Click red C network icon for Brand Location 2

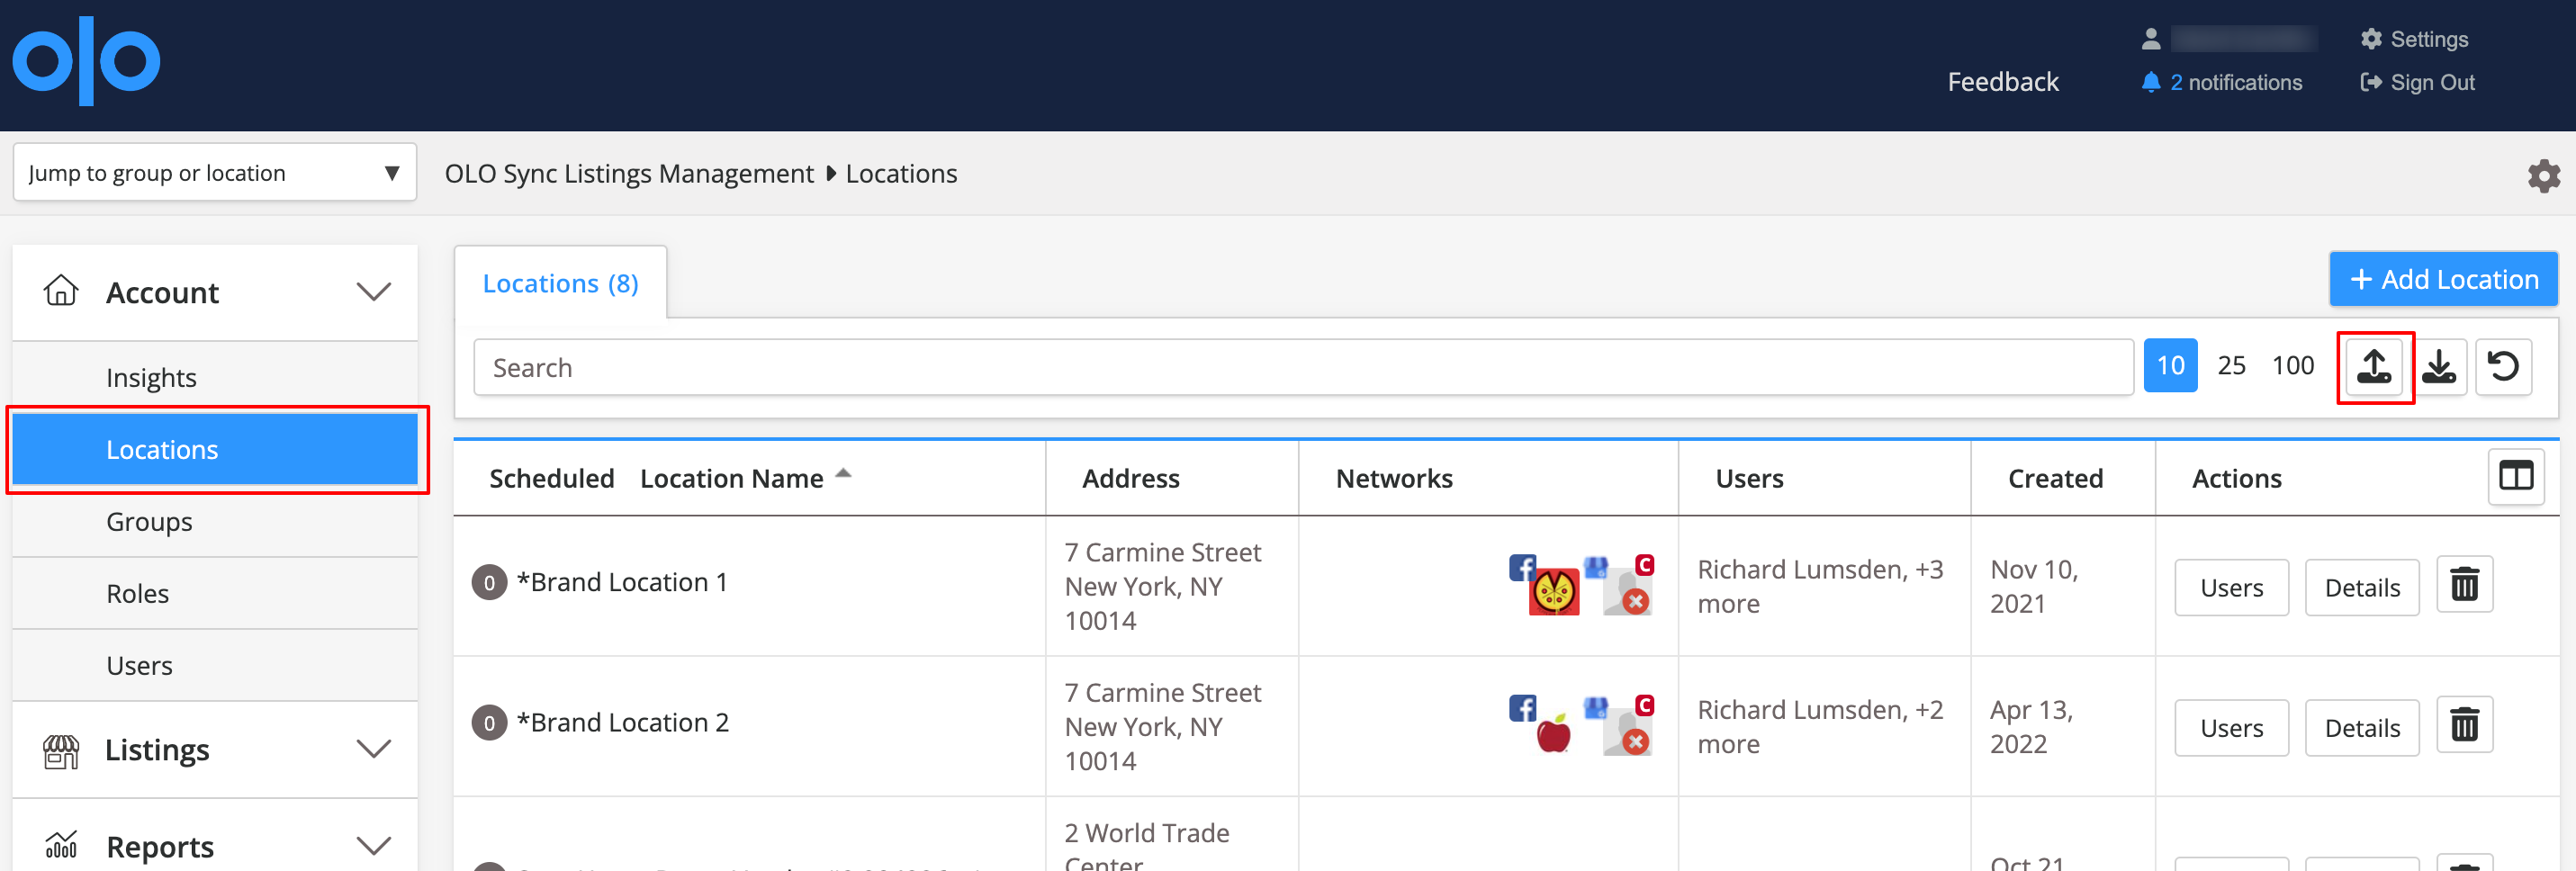coord(1644,705)
